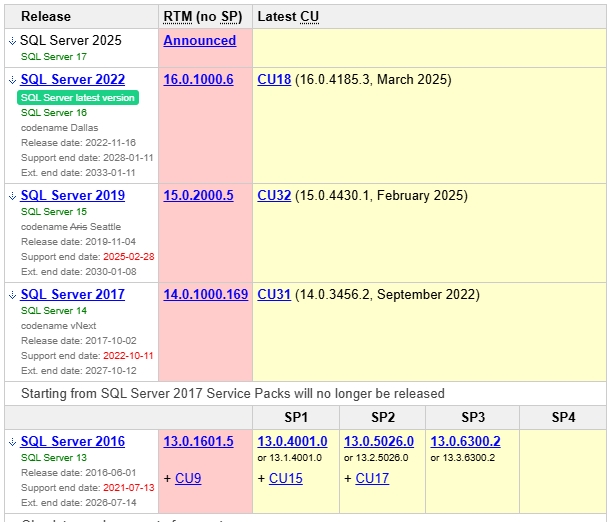Open the CU31 link for SQL Server 2017
Viewport: 616px width, 522px height.
pos(274,294)
